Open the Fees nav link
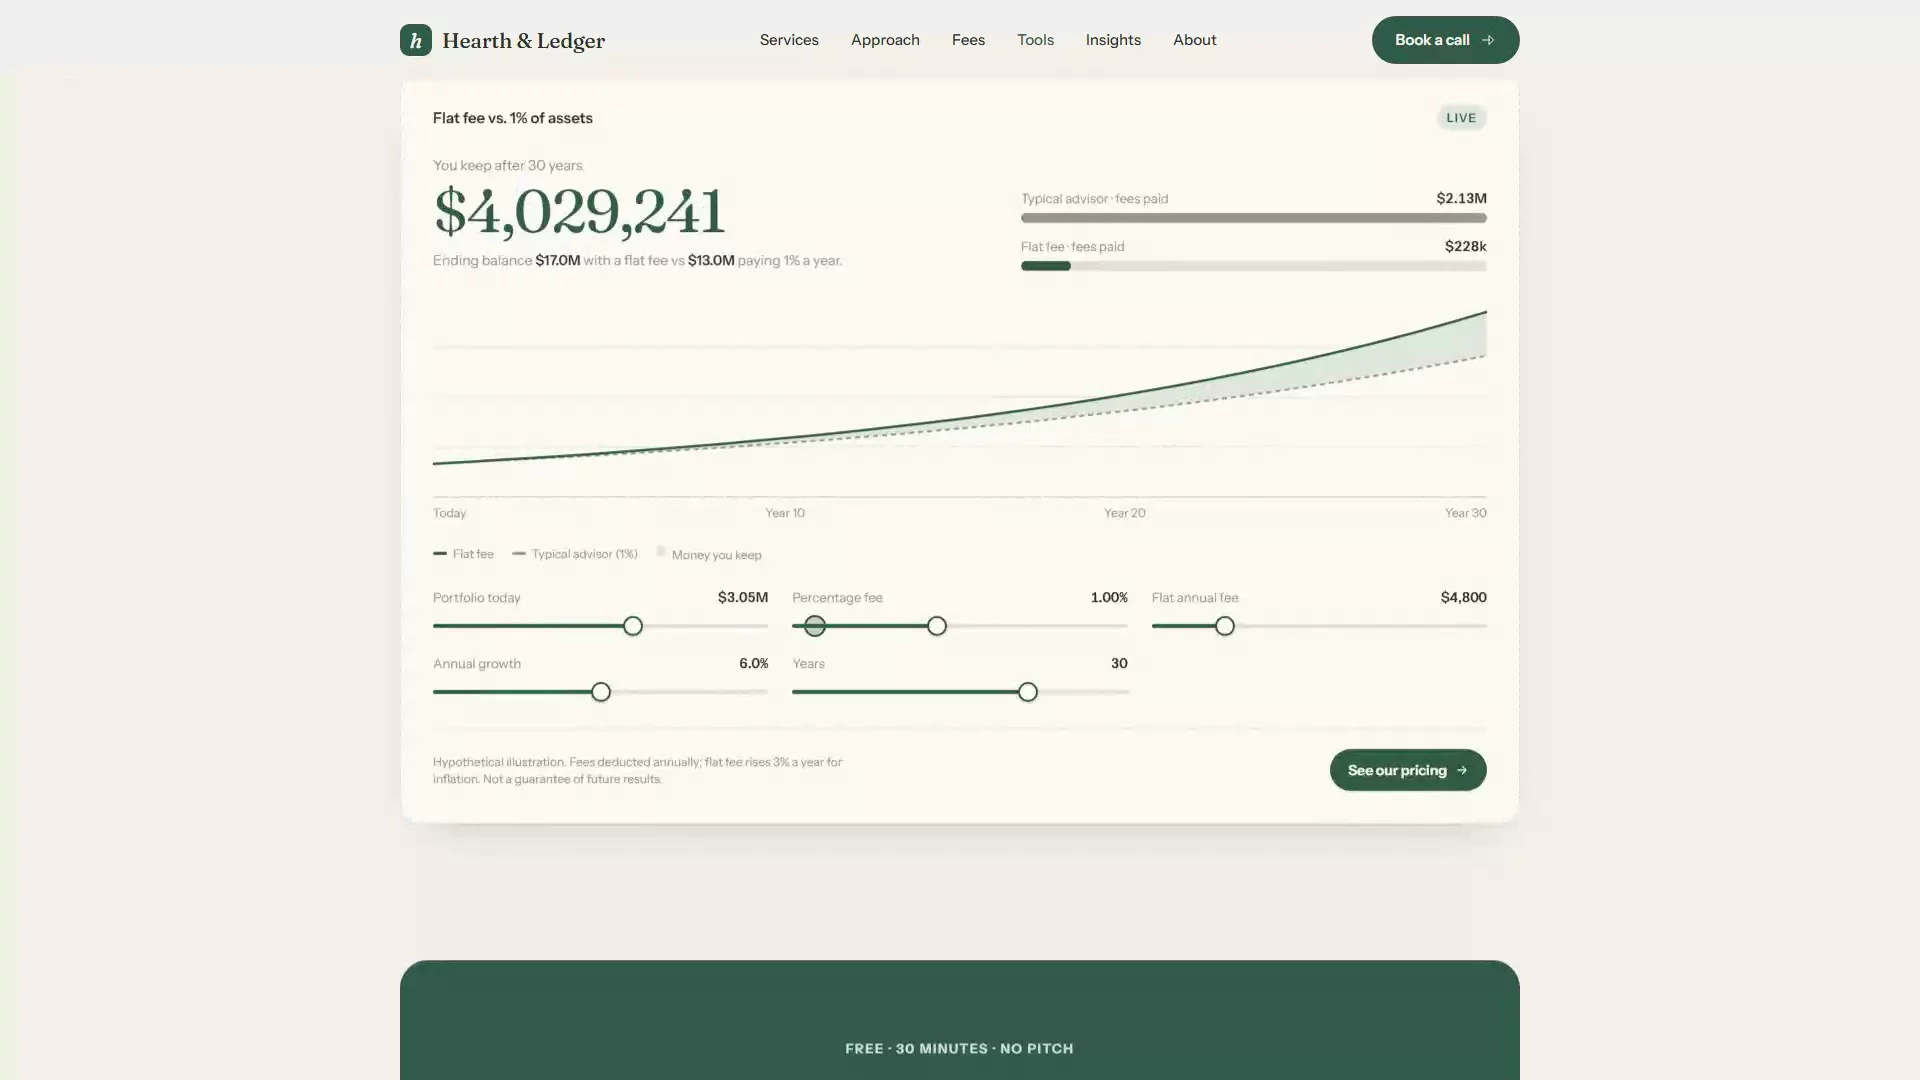Image resolution: width=1920 pixels, height=1080 pixels. [968, 40]
